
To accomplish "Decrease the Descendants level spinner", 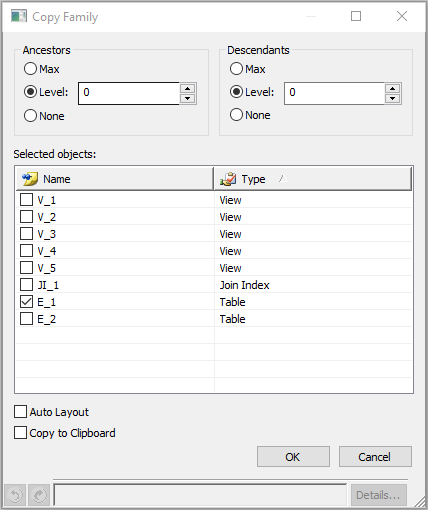I will [393, 99].
